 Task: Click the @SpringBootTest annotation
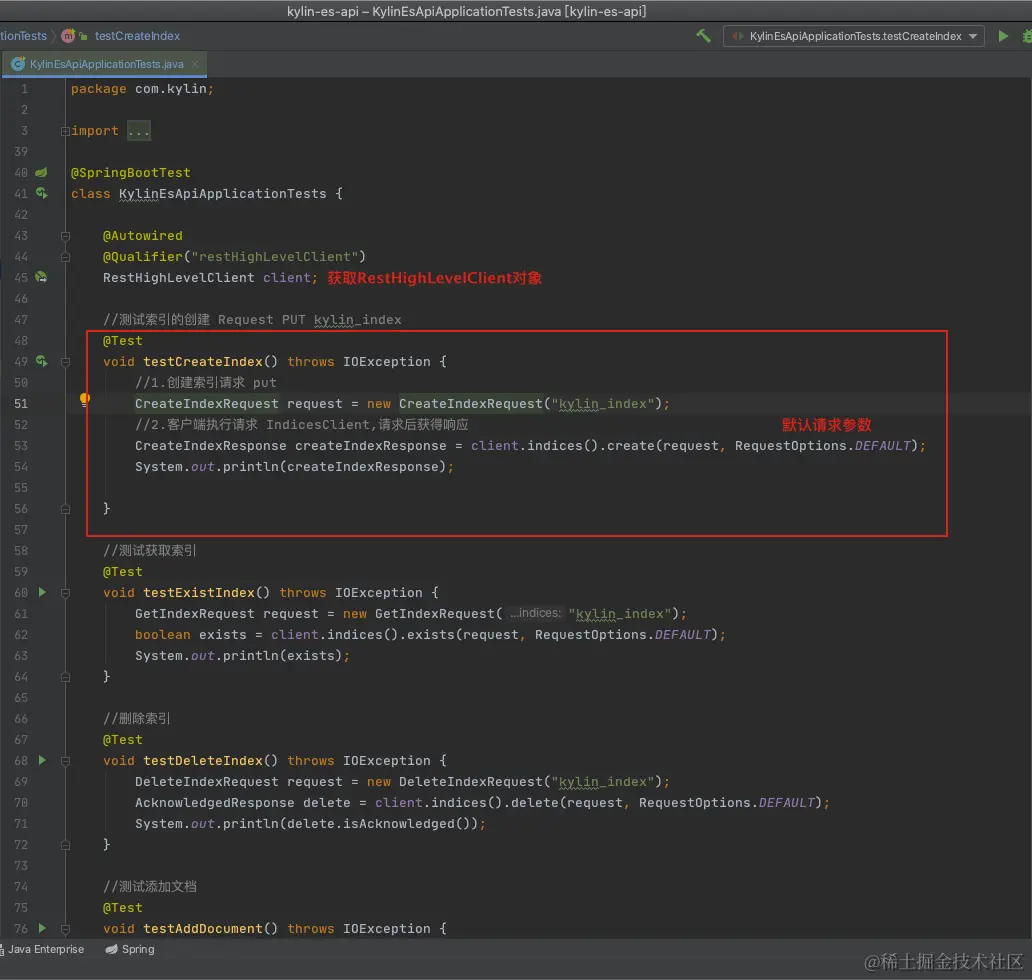pyautogui.click(x=131, y=172)
